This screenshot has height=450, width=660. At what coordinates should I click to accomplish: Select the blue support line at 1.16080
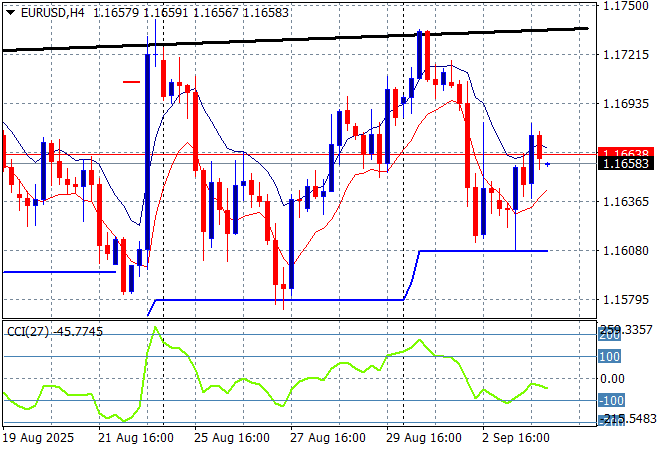[x=483, y=251]
